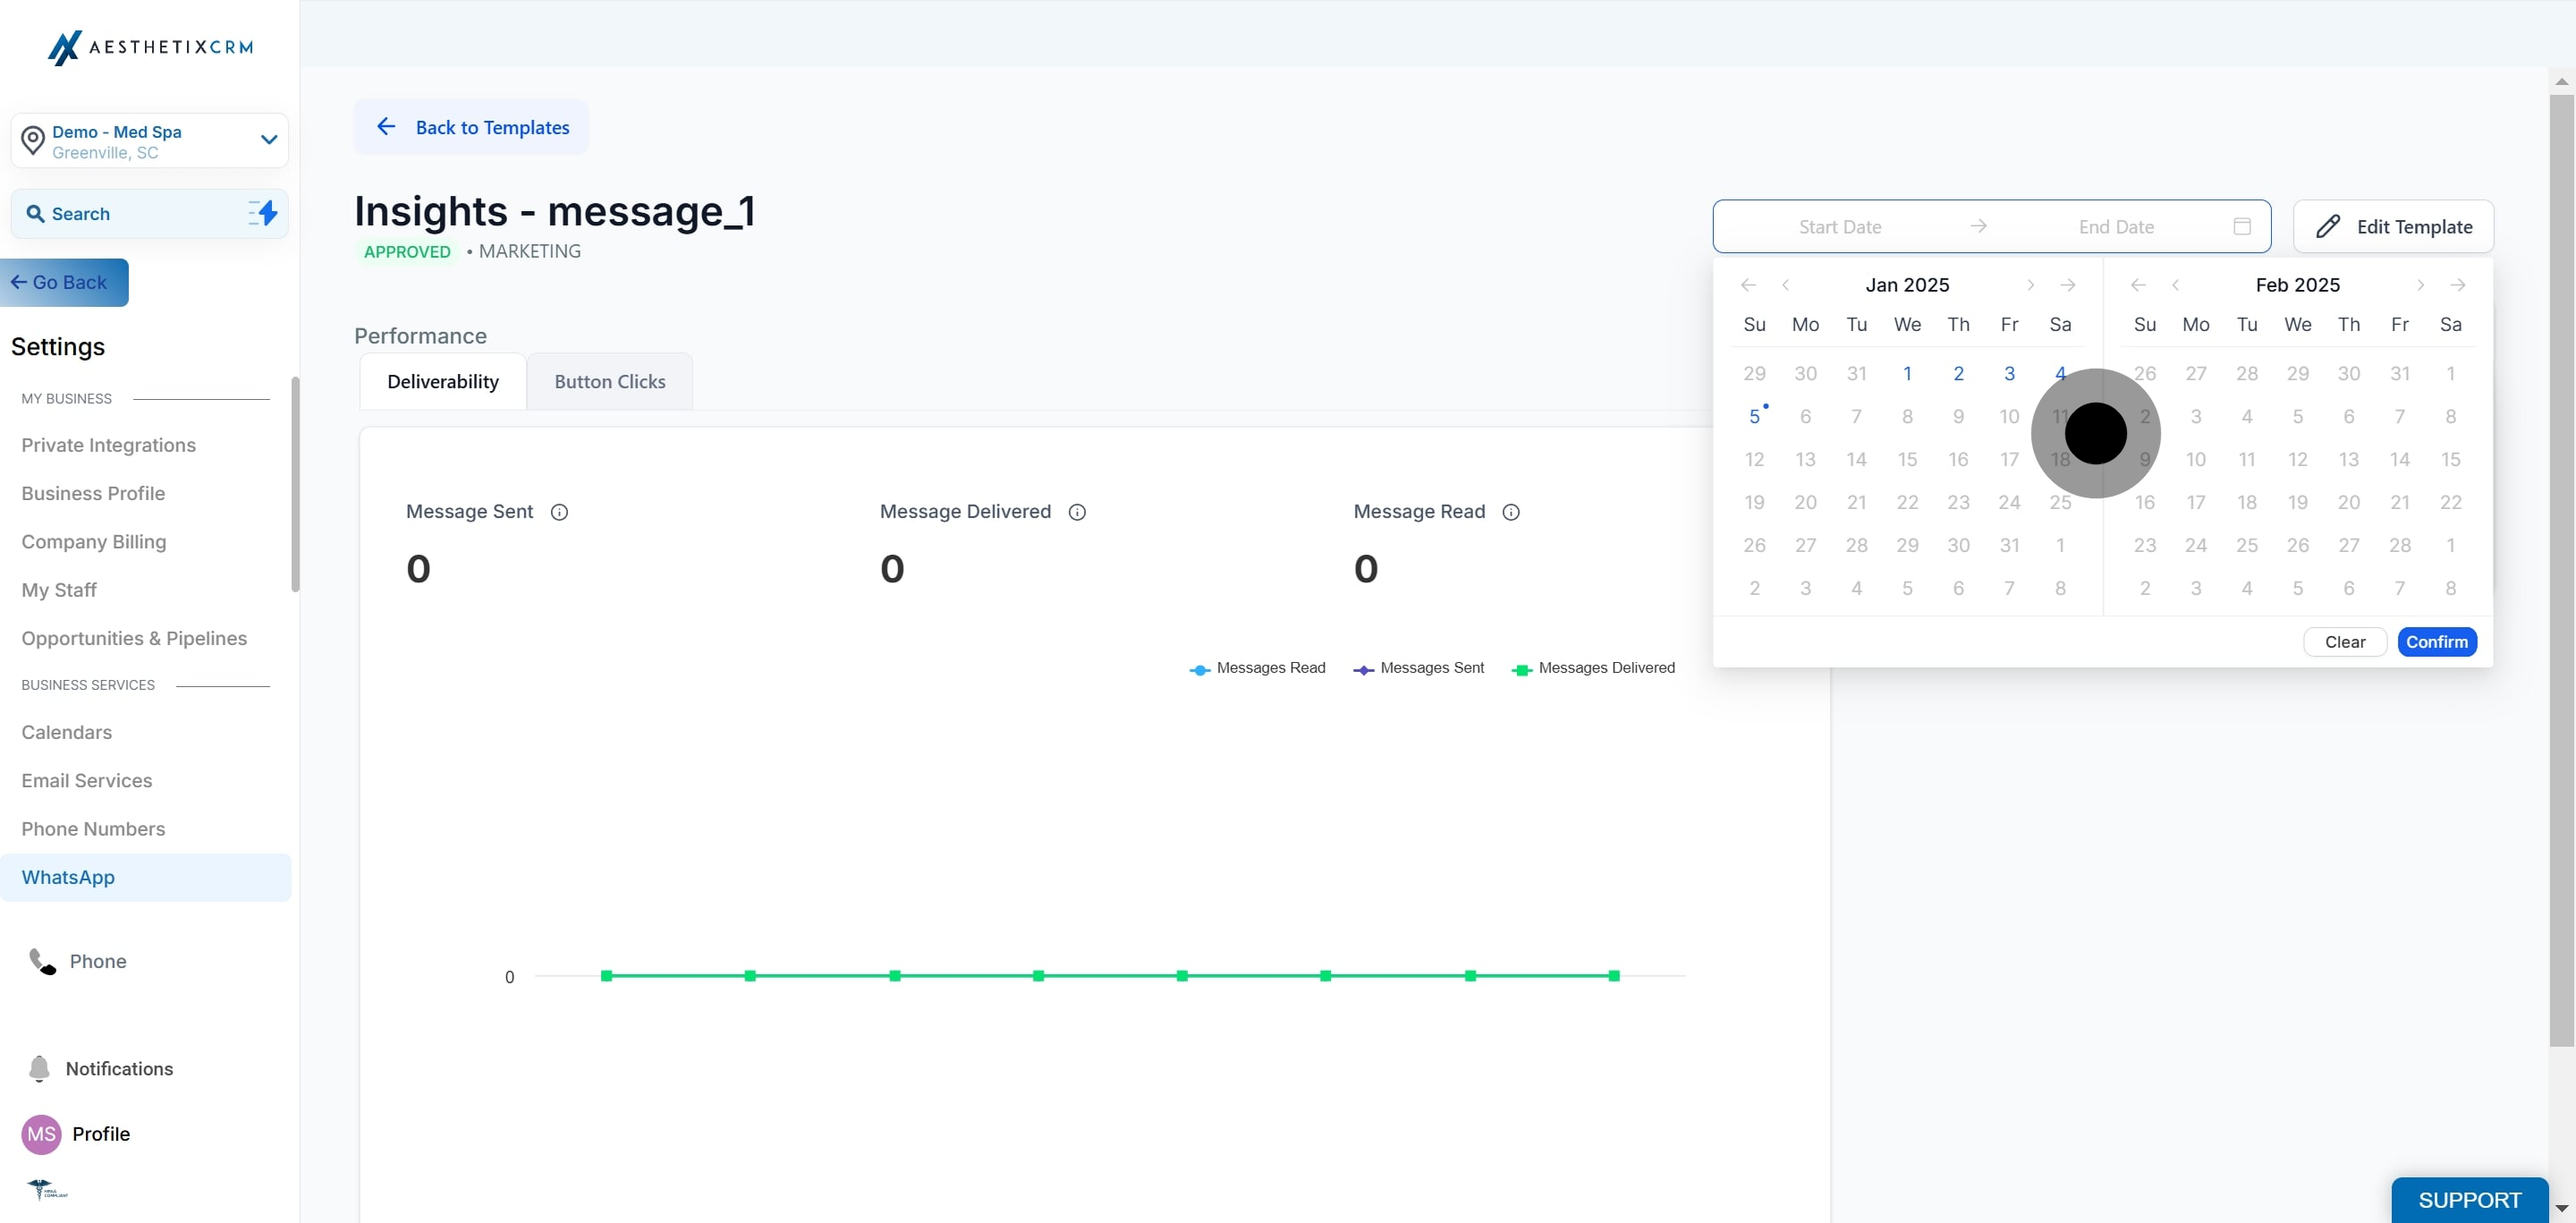
Task: Open WhatsApp settings menu item
Action: (x=146, y=877)
